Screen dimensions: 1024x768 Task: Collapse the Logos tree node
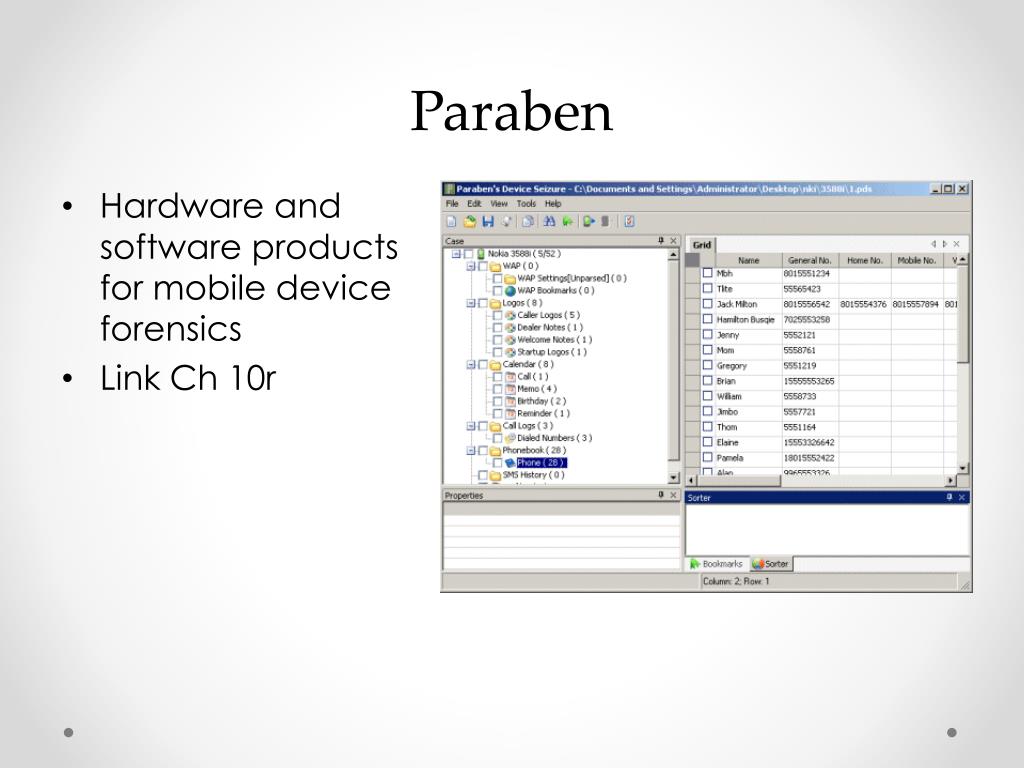click(x=471, y=303)
